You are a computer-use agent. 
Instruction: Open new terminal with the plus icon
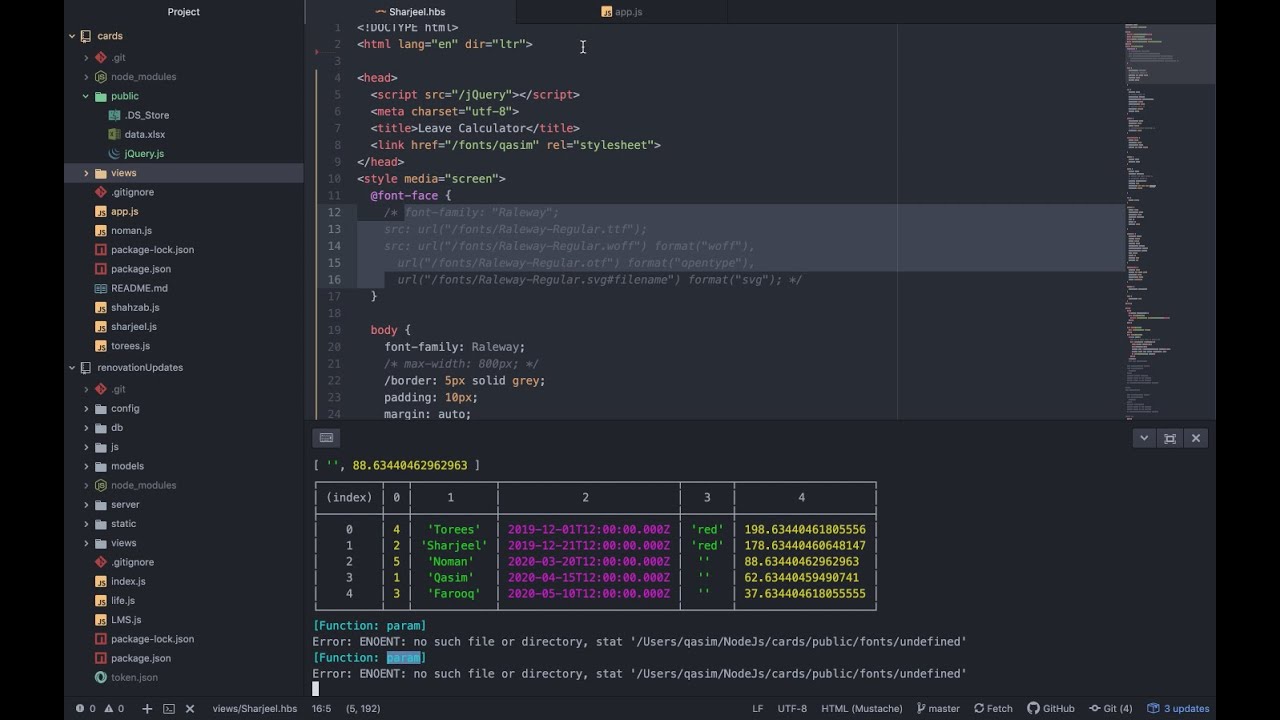point(147,708)
